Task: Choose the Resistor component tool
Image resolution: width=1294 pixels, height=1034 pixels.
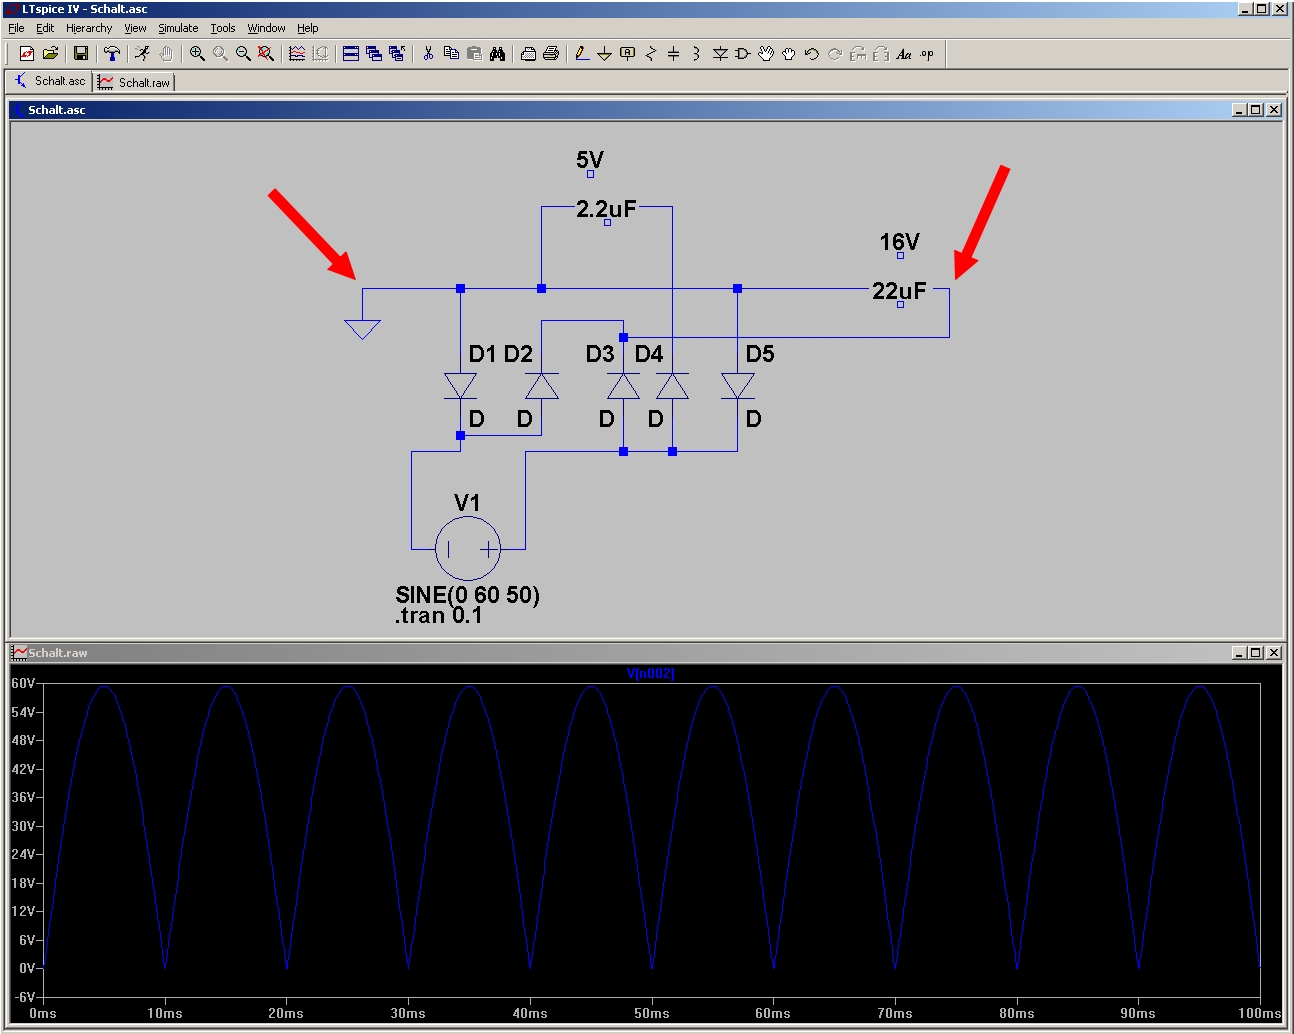Action: [x=651, y=54]
